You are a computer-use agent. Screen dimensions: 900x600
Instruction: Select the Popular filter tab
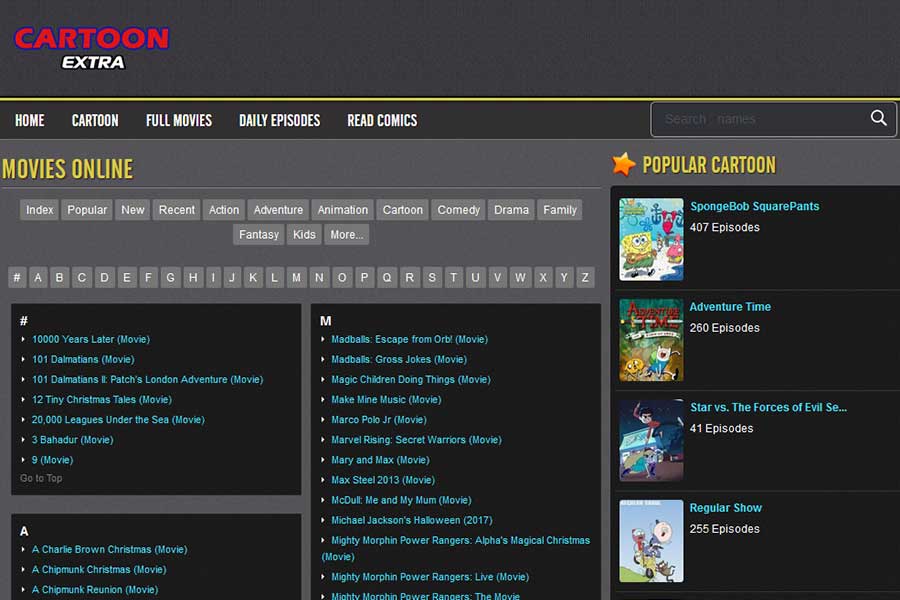click(x=87, y=210)
